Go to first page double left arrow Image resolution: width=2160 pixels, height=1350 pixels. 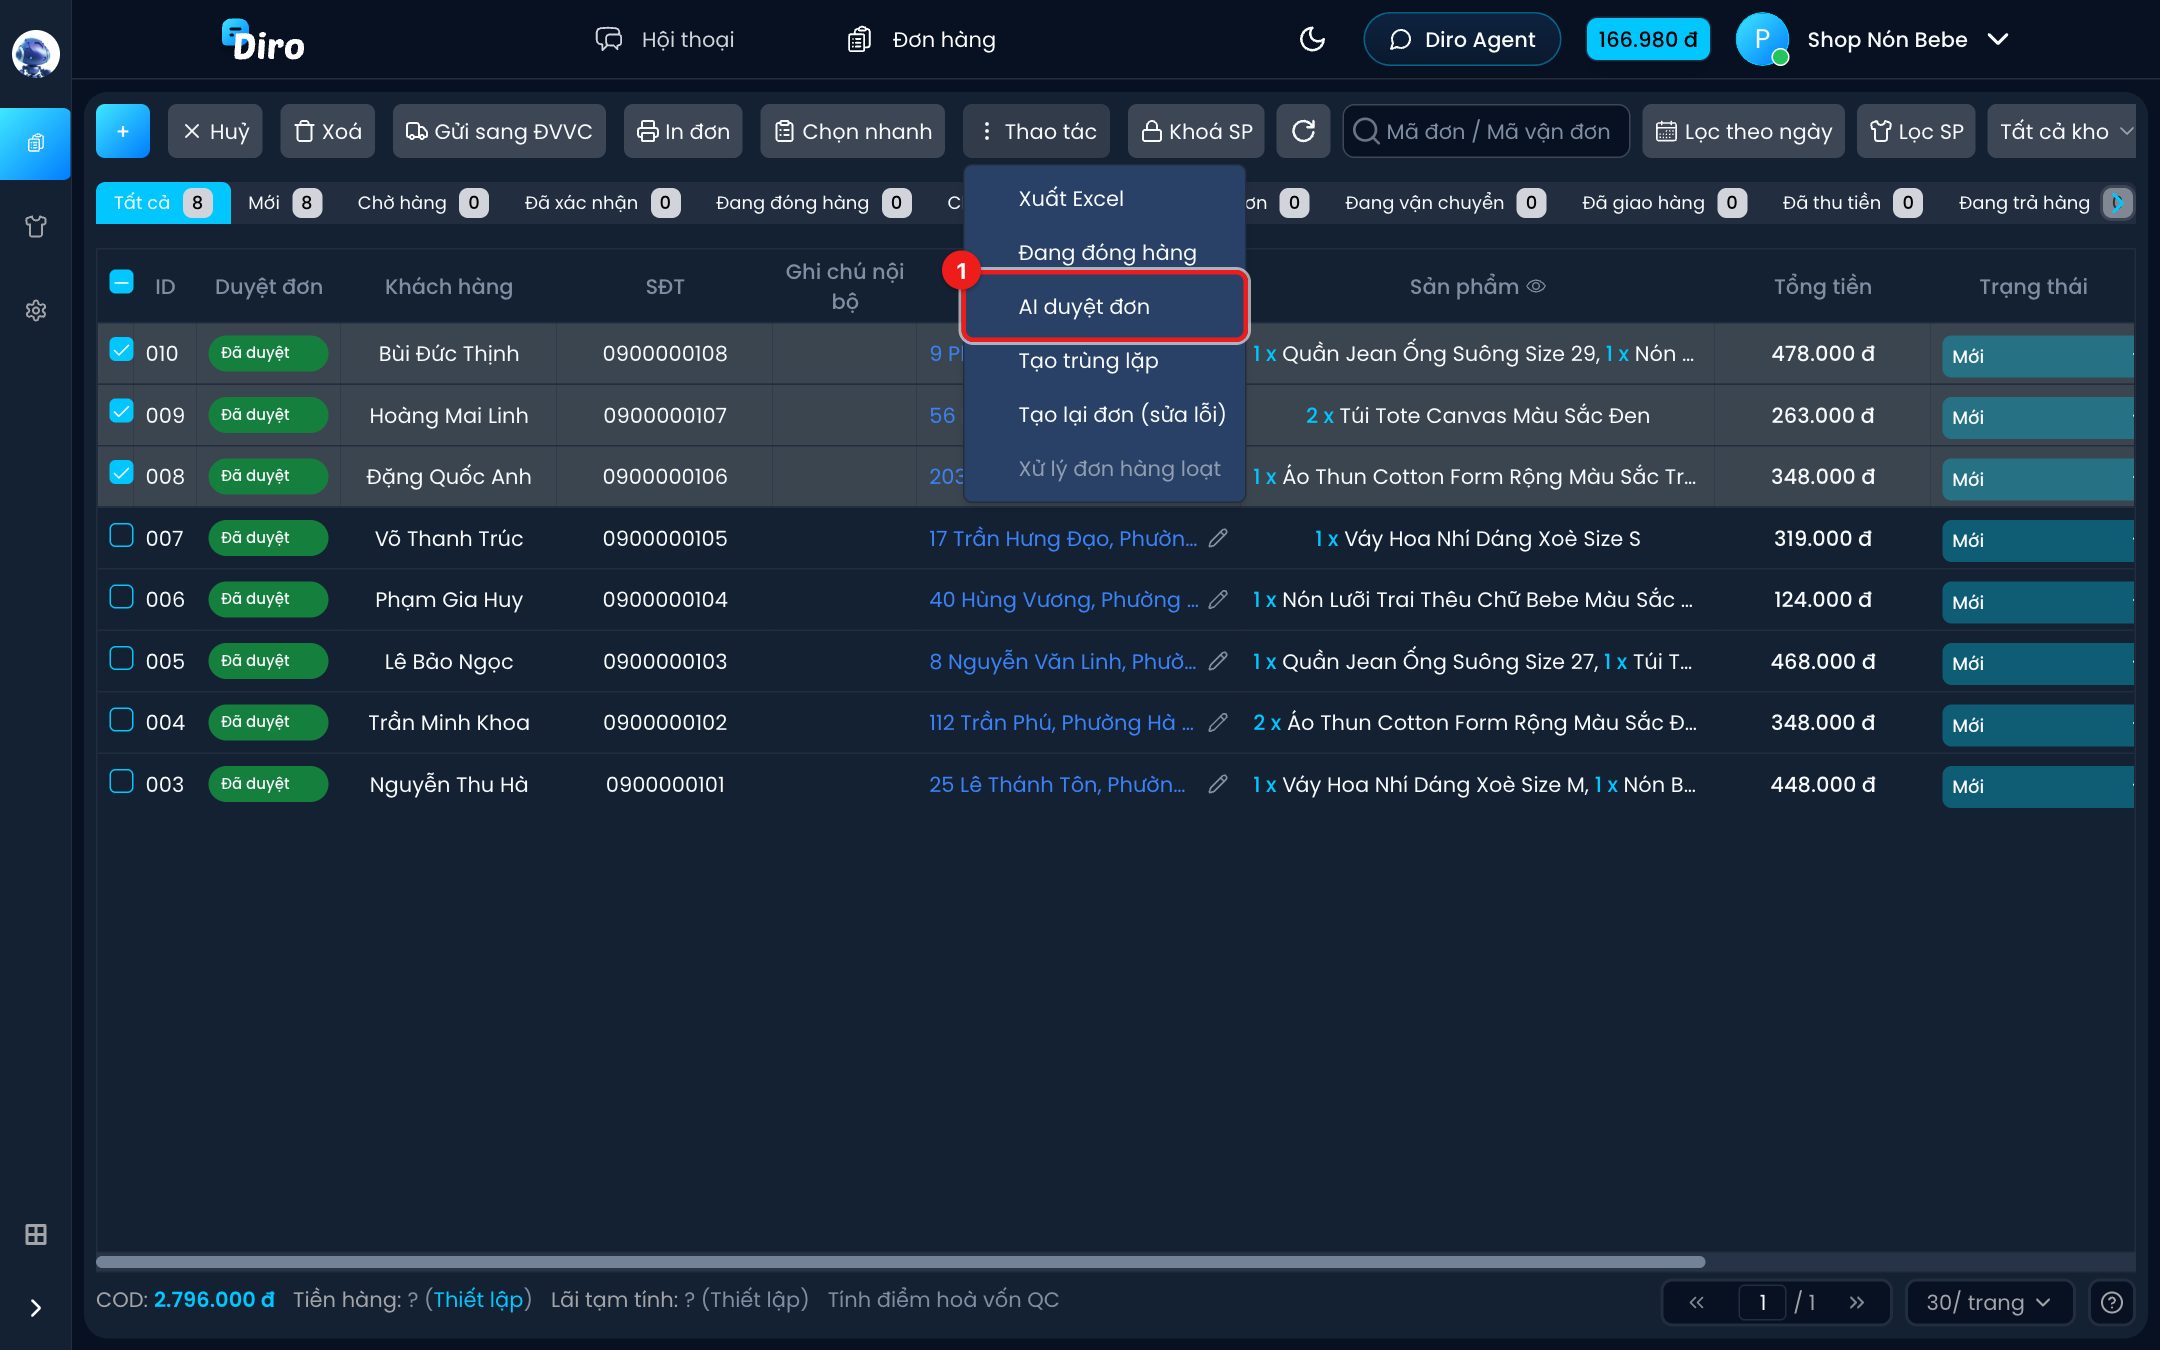[1696, 1302]
